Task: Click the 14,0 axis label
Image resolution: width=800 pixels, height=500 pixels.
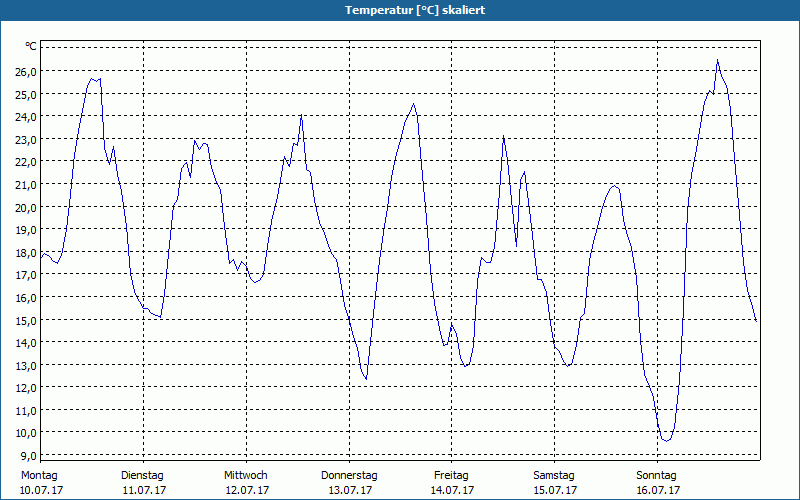Action: click(27, 343)
